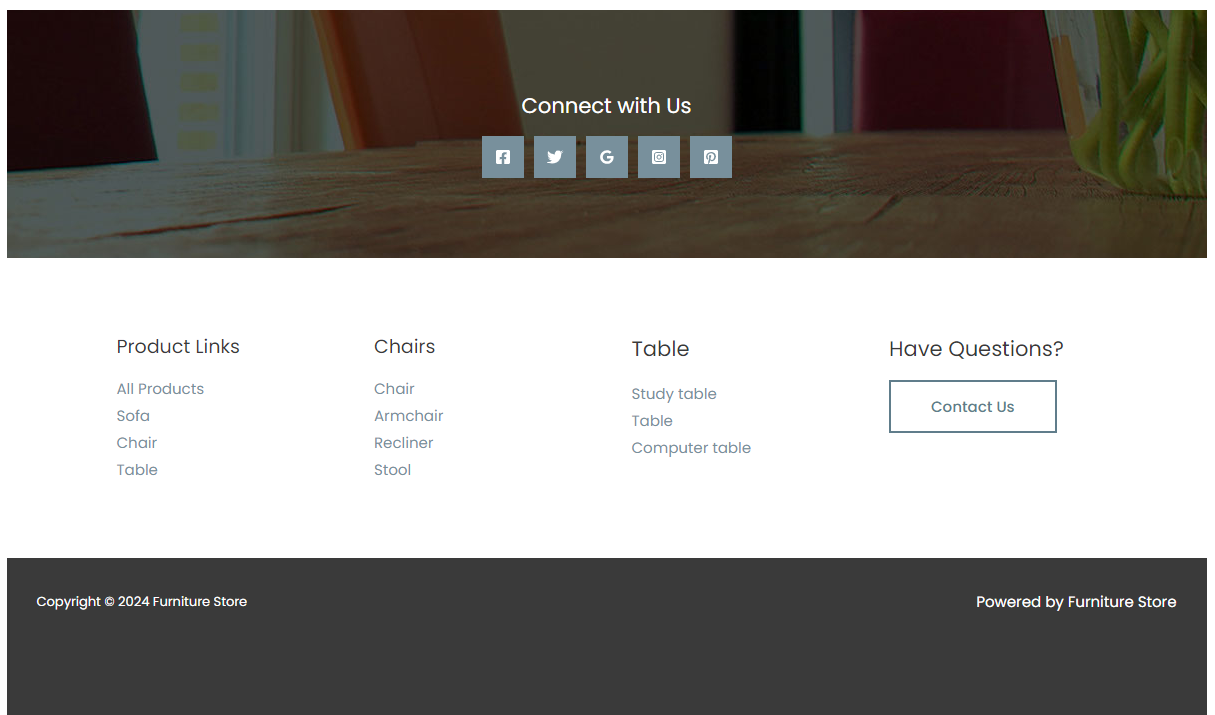Image resolution: width=1215 pixels, height=715 pixels.
Task: Open the Recliner link
Action: (x=404, y=443)
